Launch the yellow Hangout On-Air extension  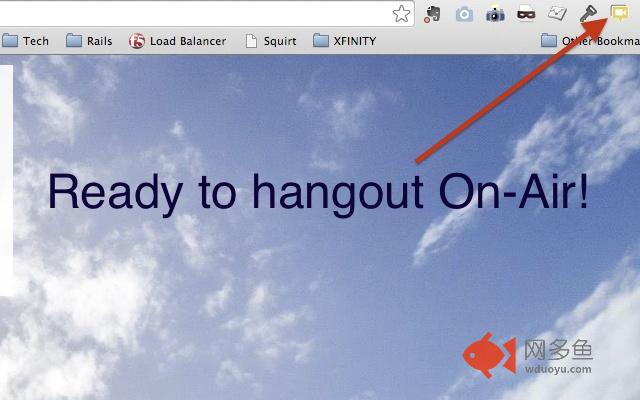tap(620, 14)
